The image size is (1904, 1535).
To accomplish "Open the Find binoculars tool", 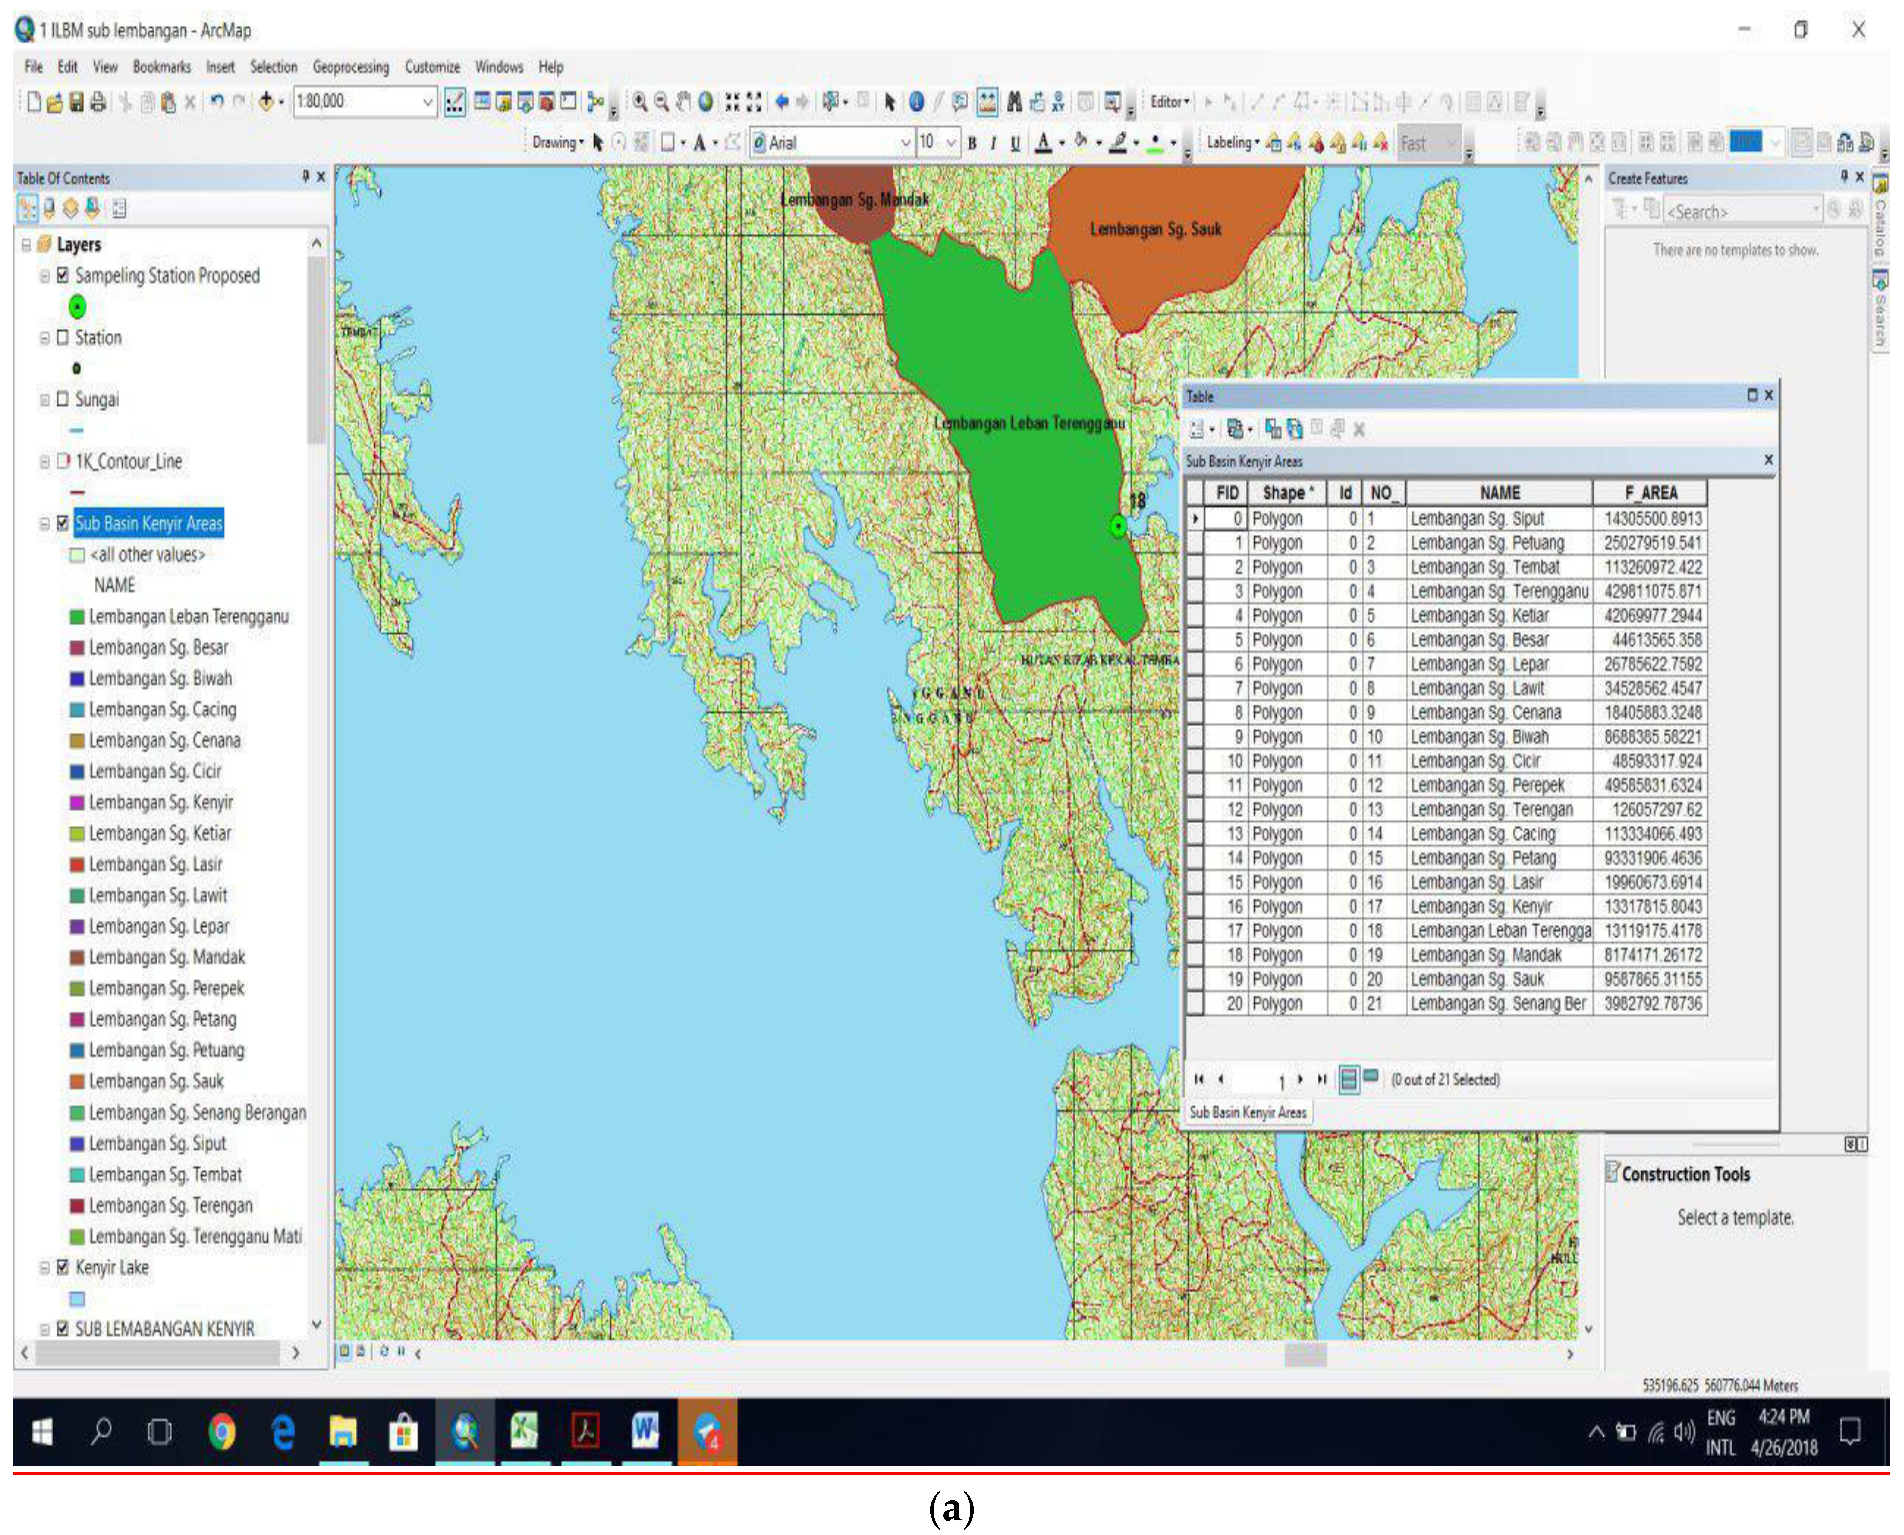I will click(x=1014, y=102).
